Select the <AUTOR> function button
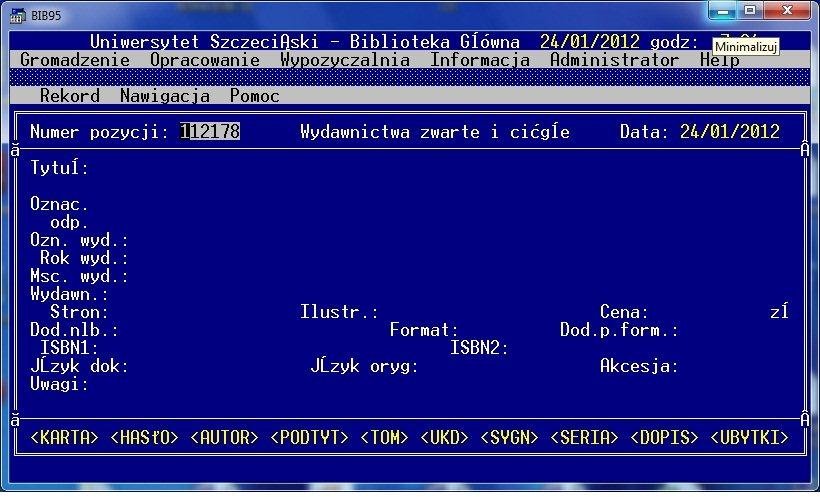 point(224,437)
